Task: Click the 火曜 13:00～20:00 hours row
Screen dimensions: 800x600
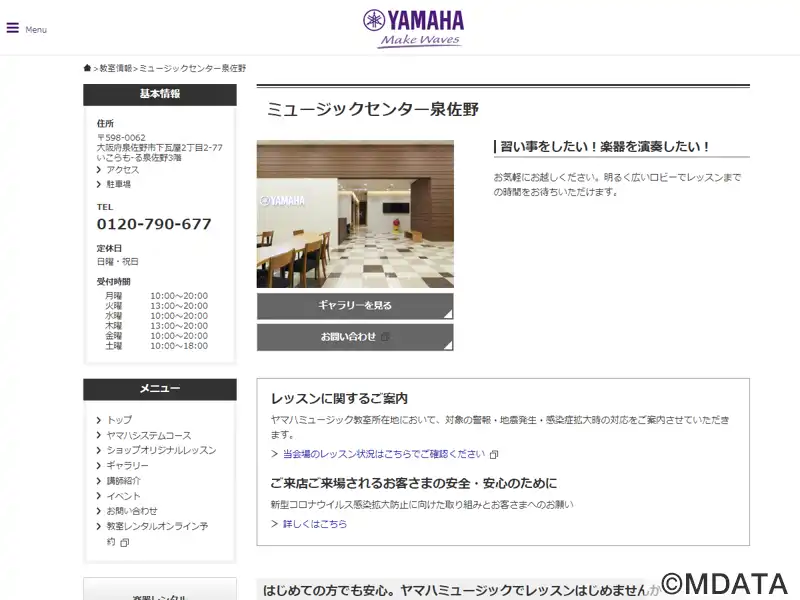Action: point(156,306)
